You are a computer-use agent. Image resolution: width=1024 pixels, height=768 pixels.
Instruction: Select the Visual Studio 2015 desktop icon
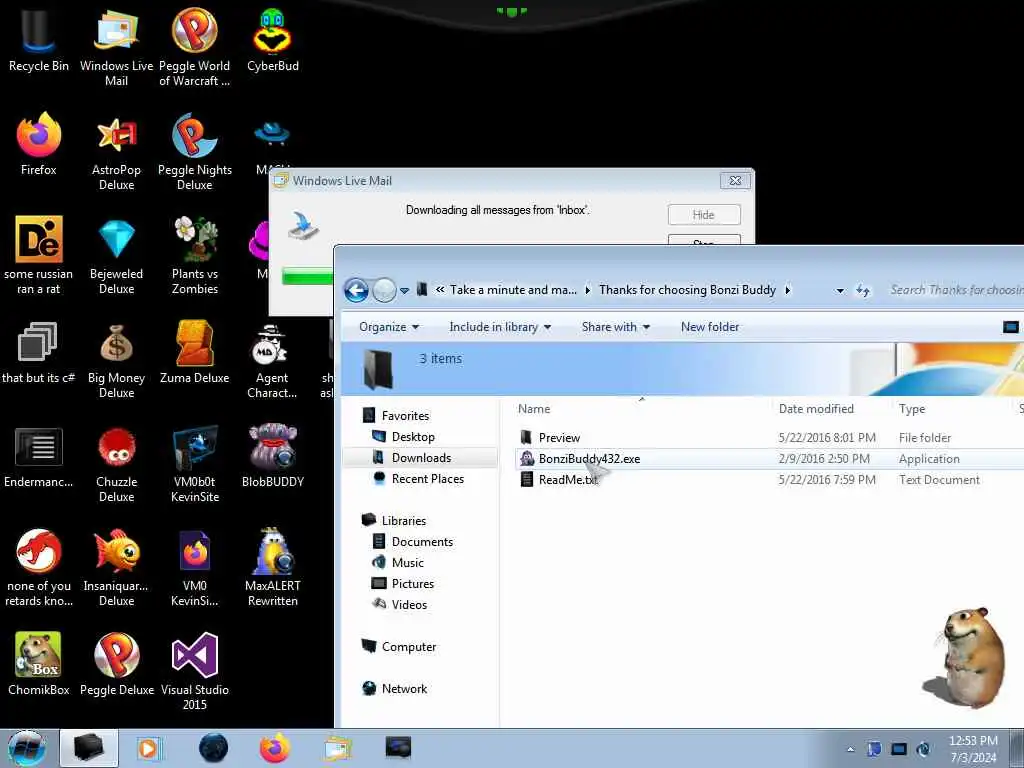tap(195, 671)
